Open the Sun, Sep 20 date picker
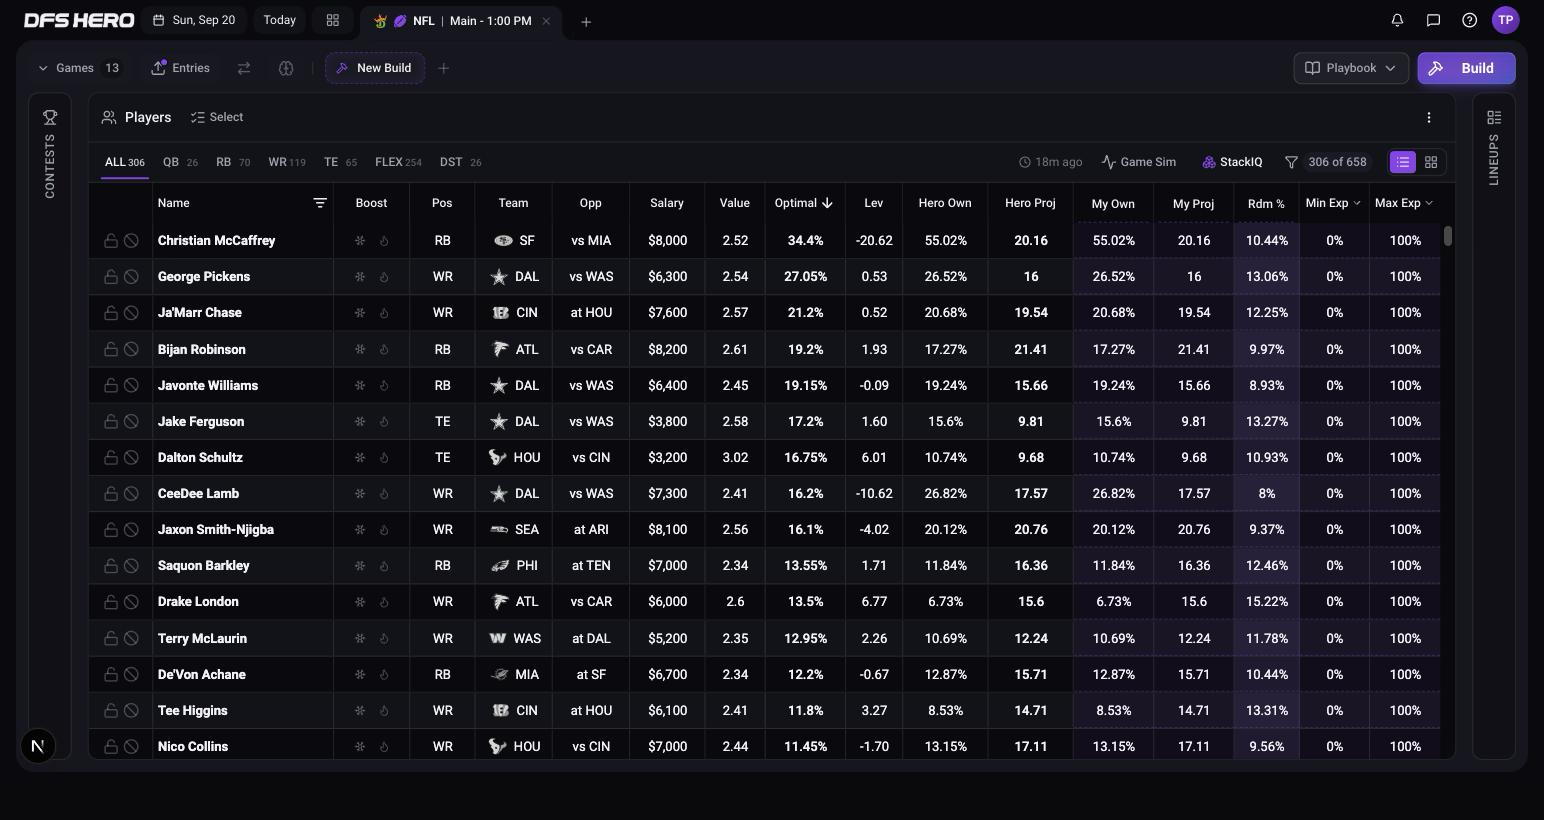 coord(194,20)
